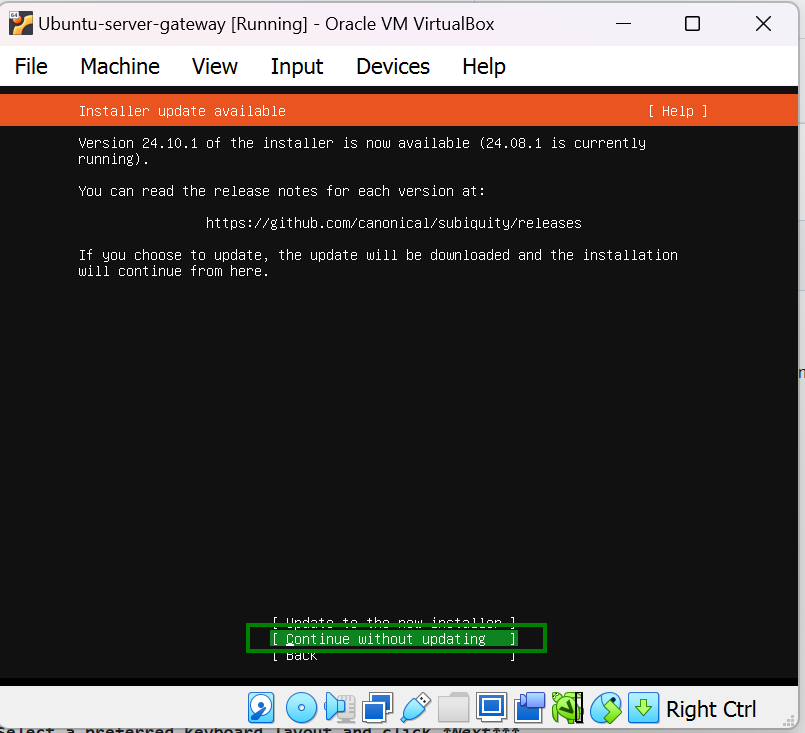Open the Machine menu

click(120, 66)
